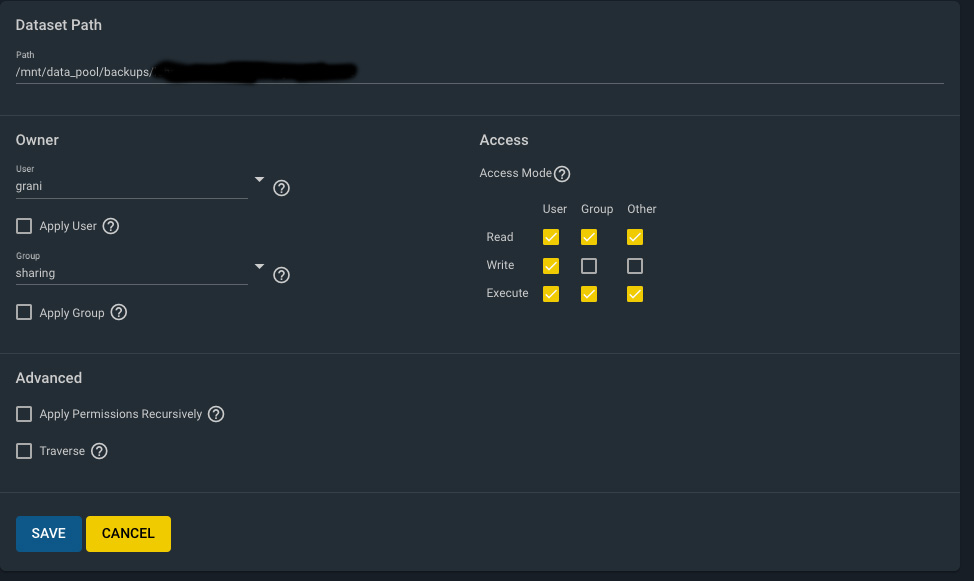
Task: Click the CANCEL button
Action: coord(129,534)
